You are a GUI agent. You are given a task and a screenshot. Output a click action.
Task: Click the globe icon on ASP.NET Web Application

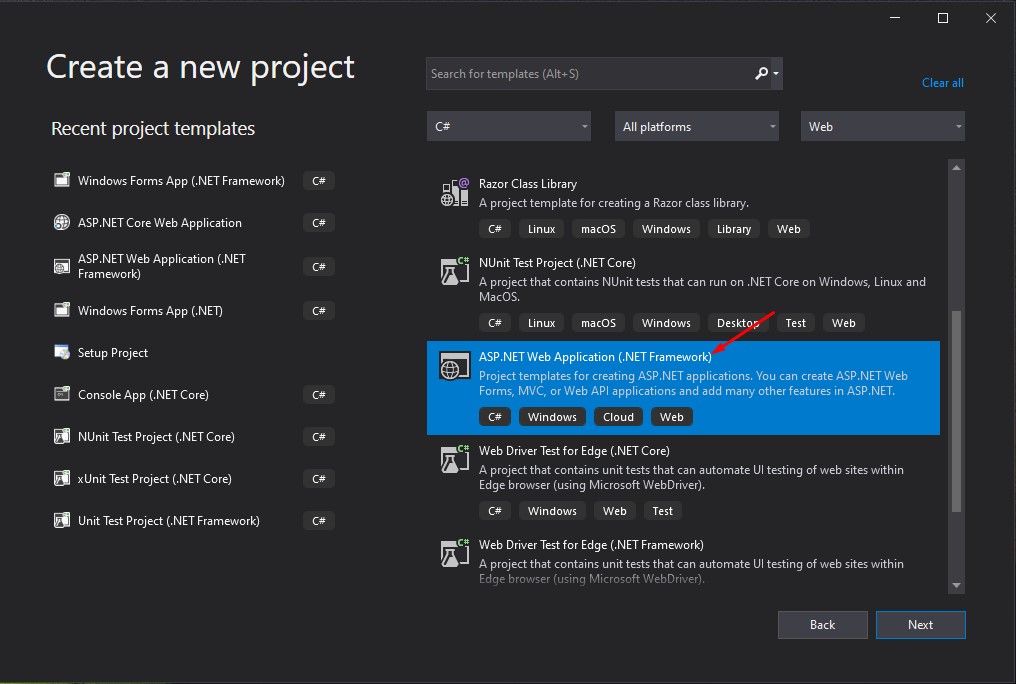453,366
